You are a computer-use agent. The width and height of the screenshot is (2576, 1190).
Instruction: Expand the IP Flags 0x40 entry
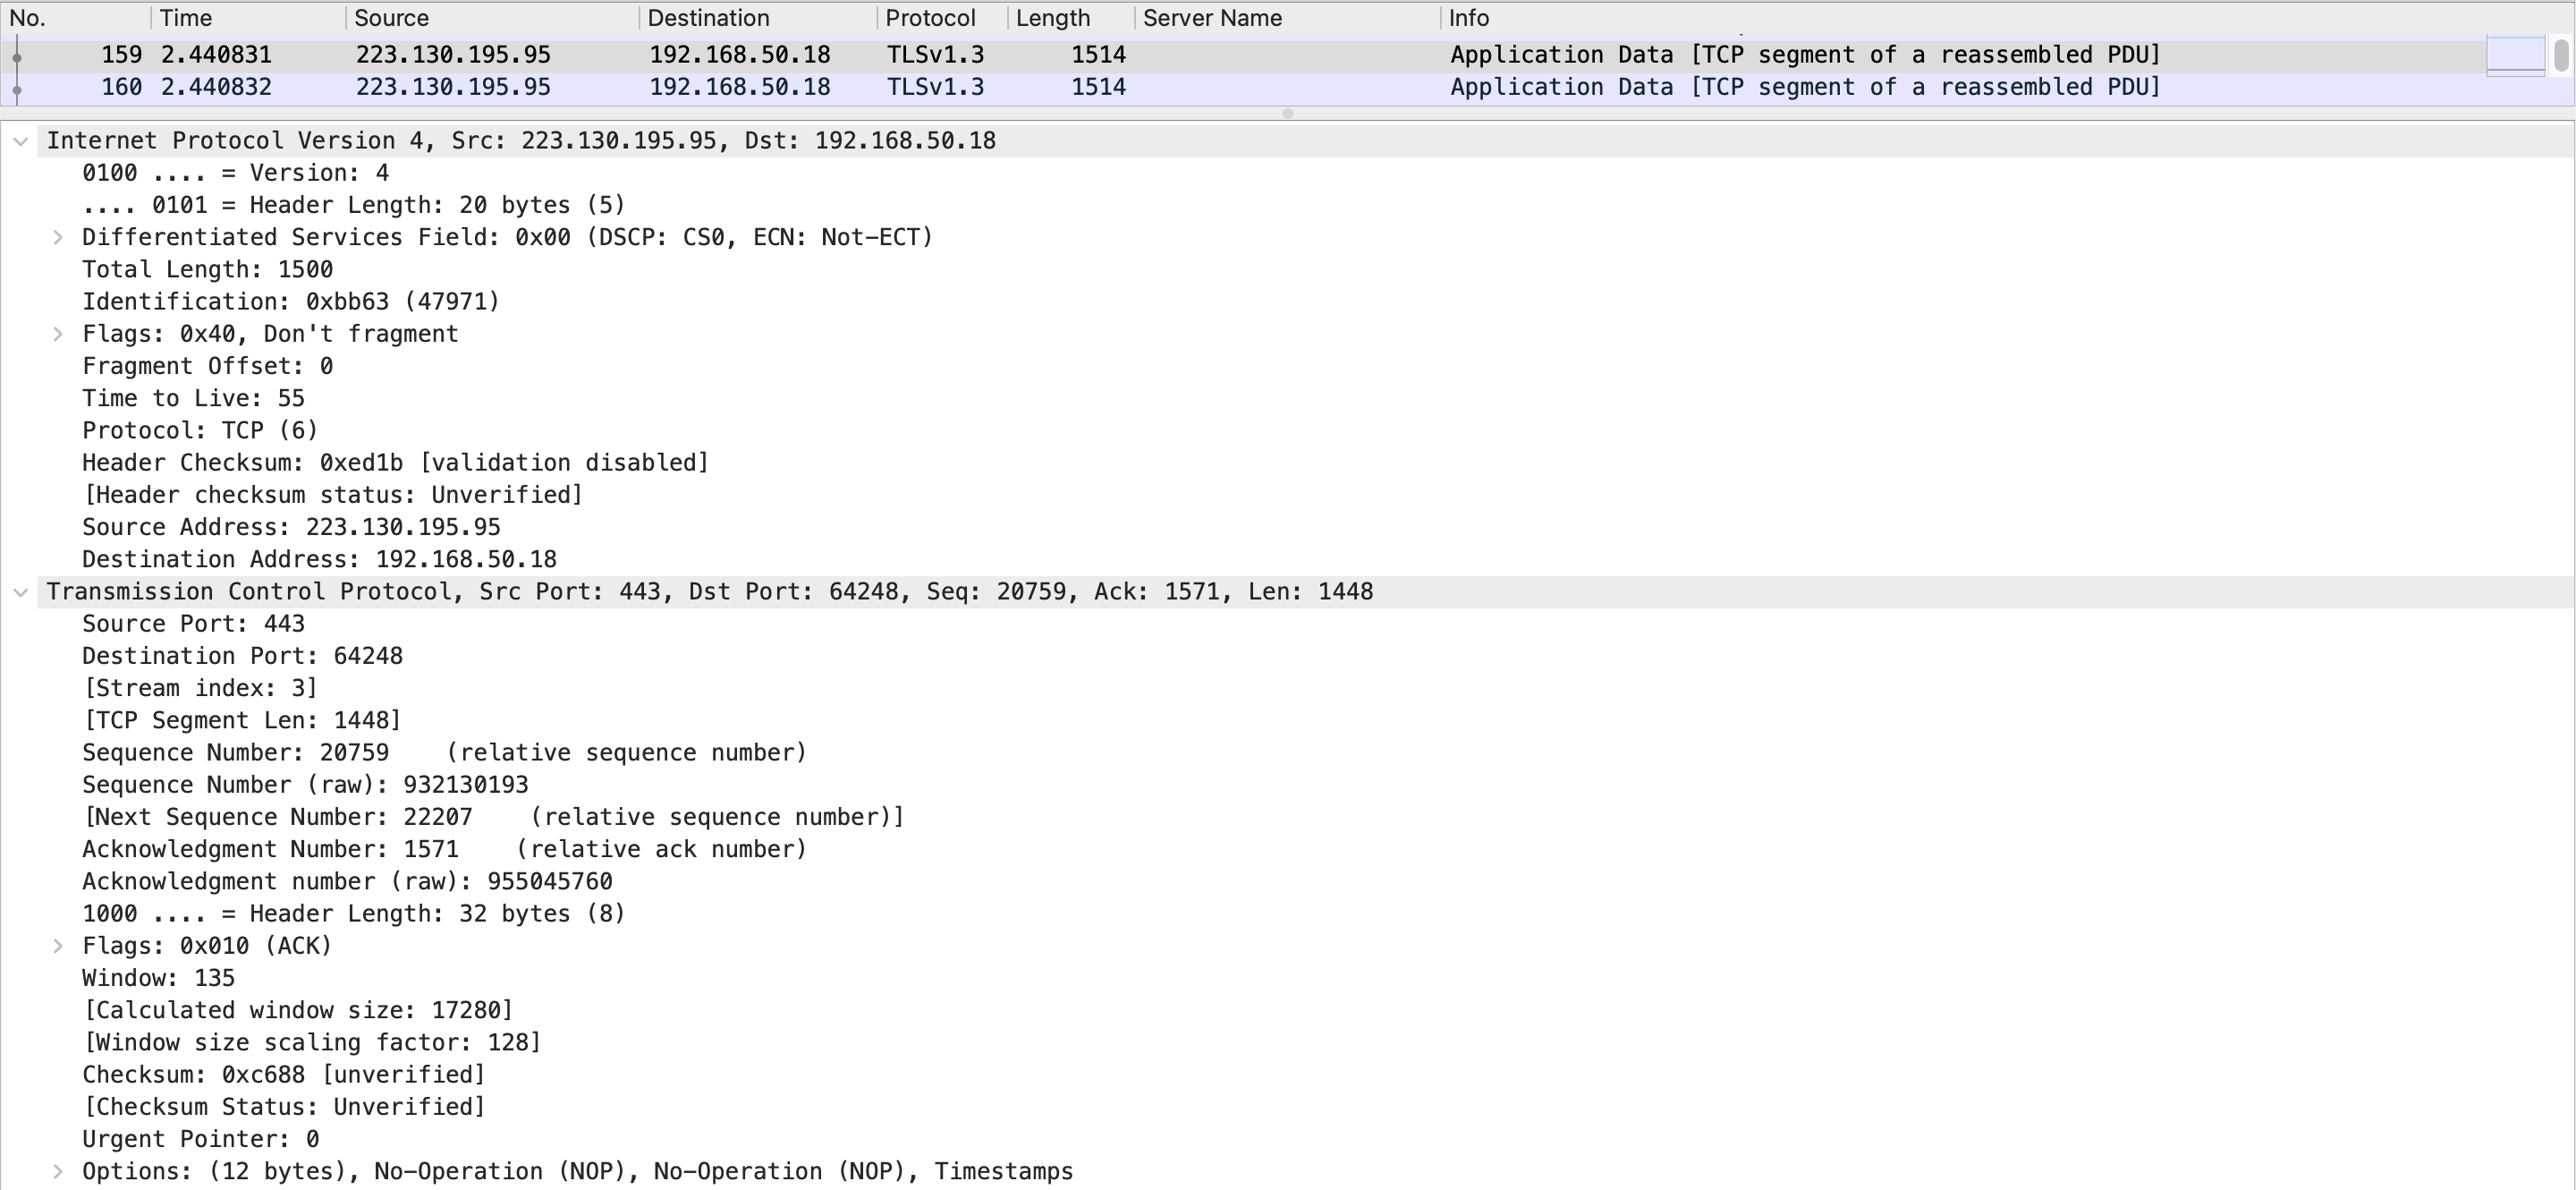click(58, 334)
